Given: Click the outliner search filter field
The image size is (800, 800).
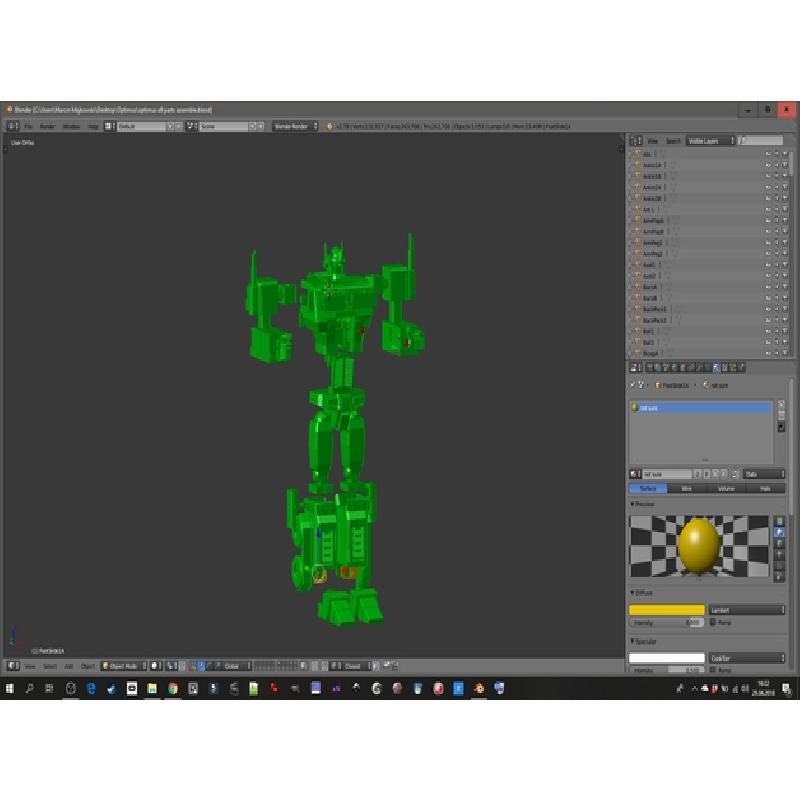Looking at the screenshot, I should 761,141.
